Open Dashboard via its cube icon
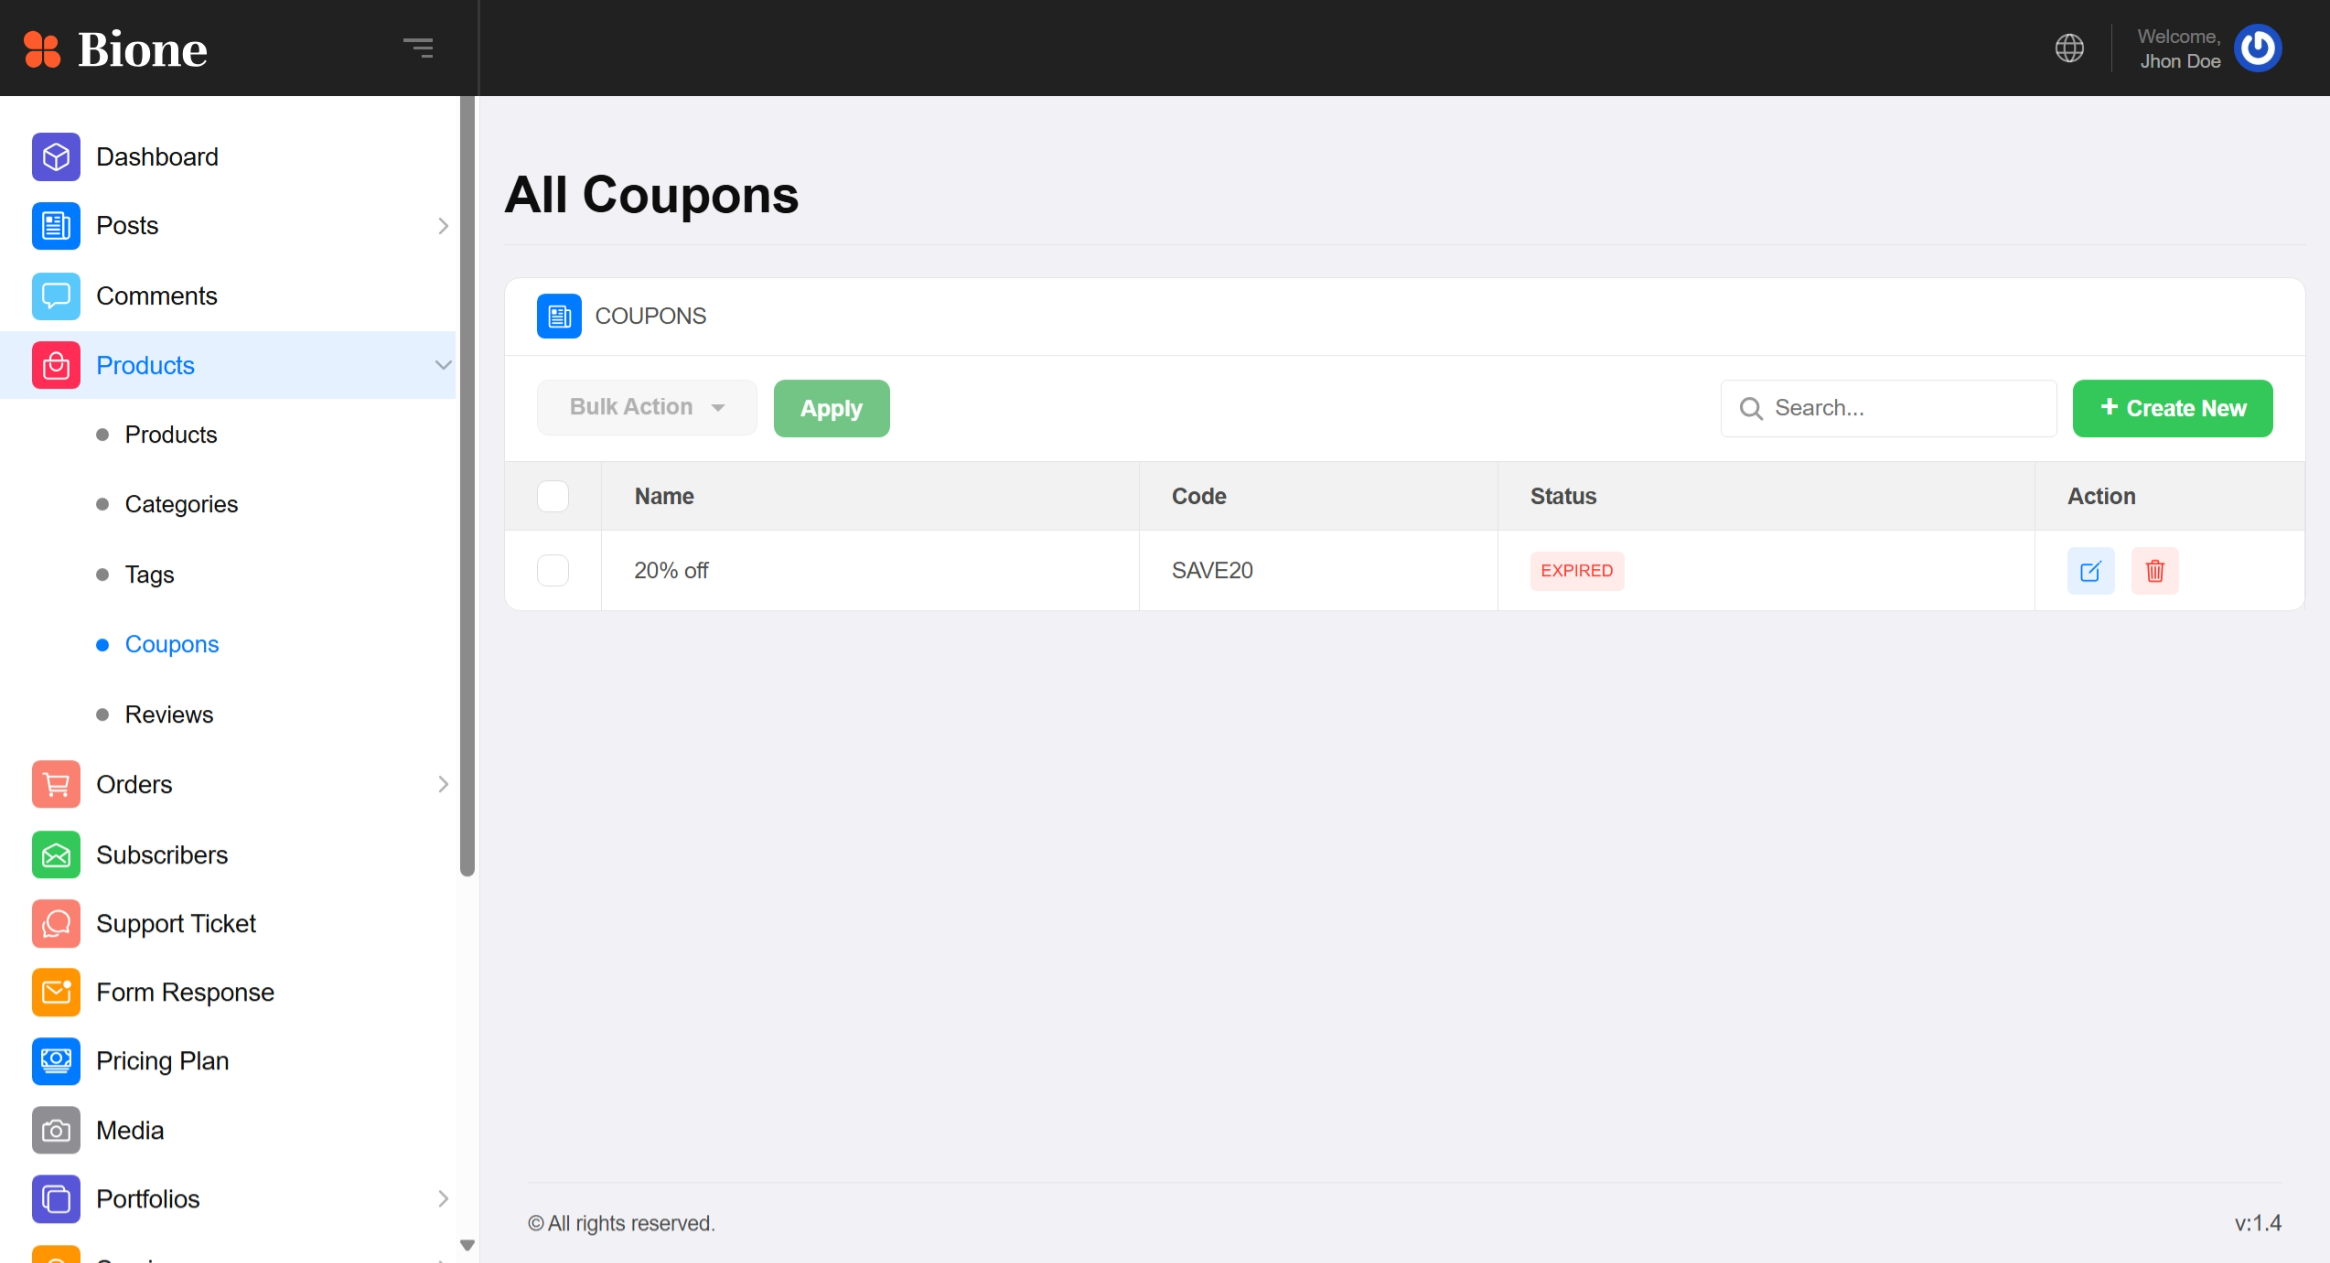 coord(56,157)
